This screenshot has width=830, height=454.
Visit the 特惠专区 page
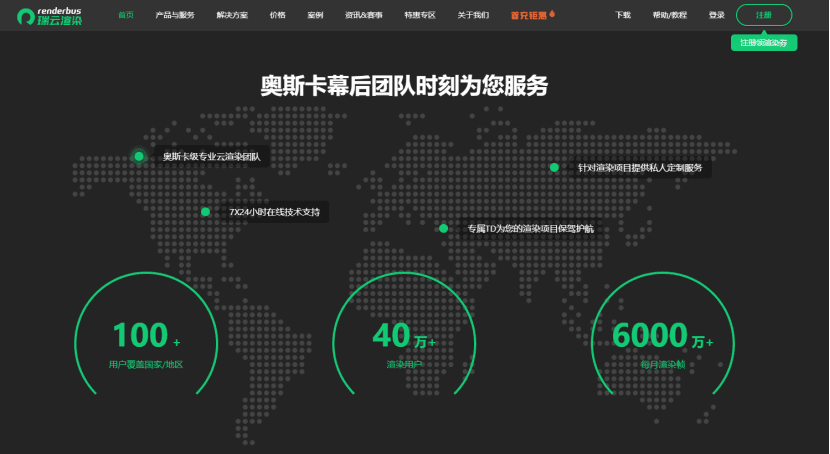click(x=420, y=16)
